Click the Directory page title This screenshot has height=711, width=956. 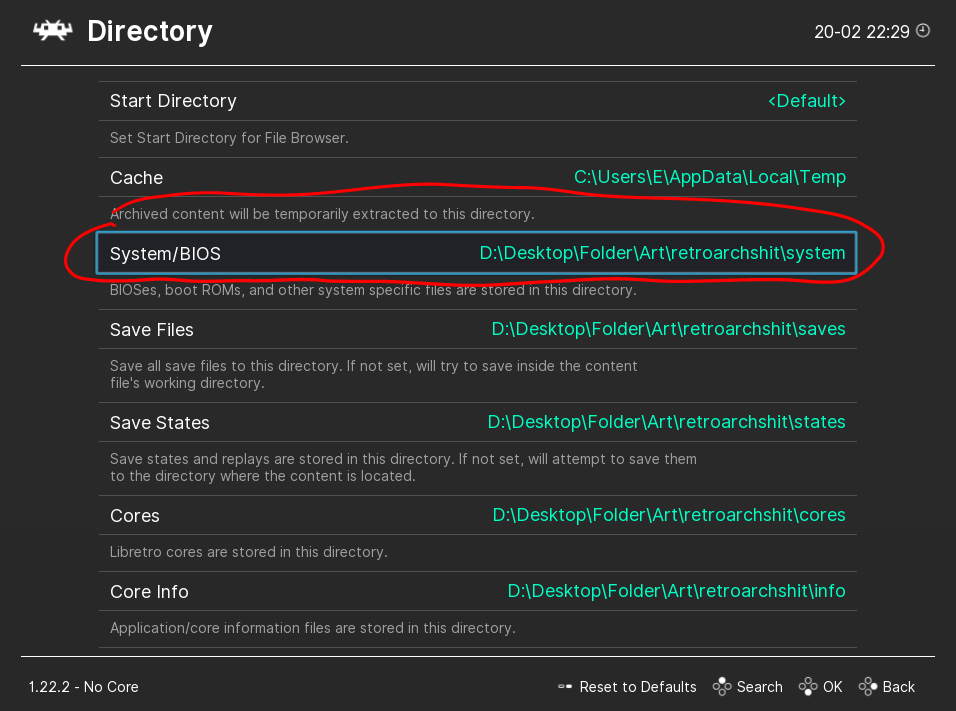150,31
